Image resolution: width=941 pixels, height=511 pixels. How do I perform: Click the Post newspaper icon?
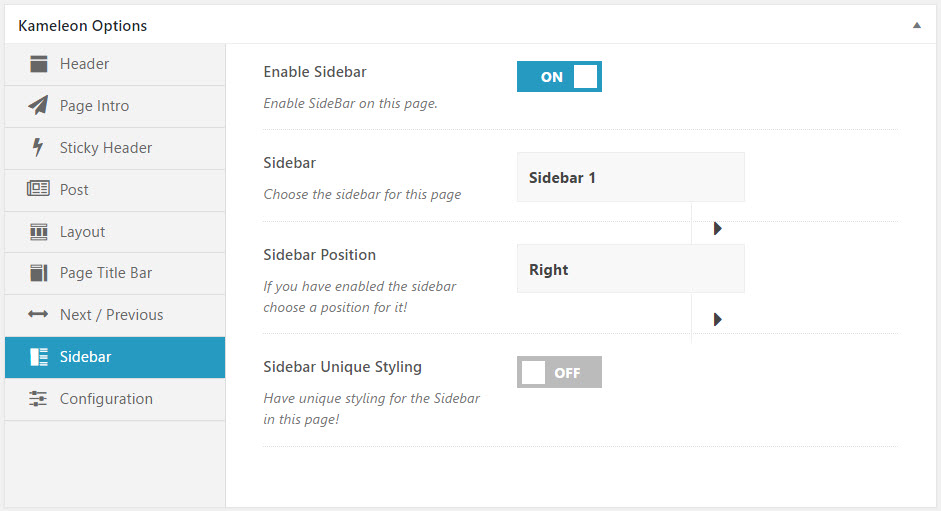point(38,190)
